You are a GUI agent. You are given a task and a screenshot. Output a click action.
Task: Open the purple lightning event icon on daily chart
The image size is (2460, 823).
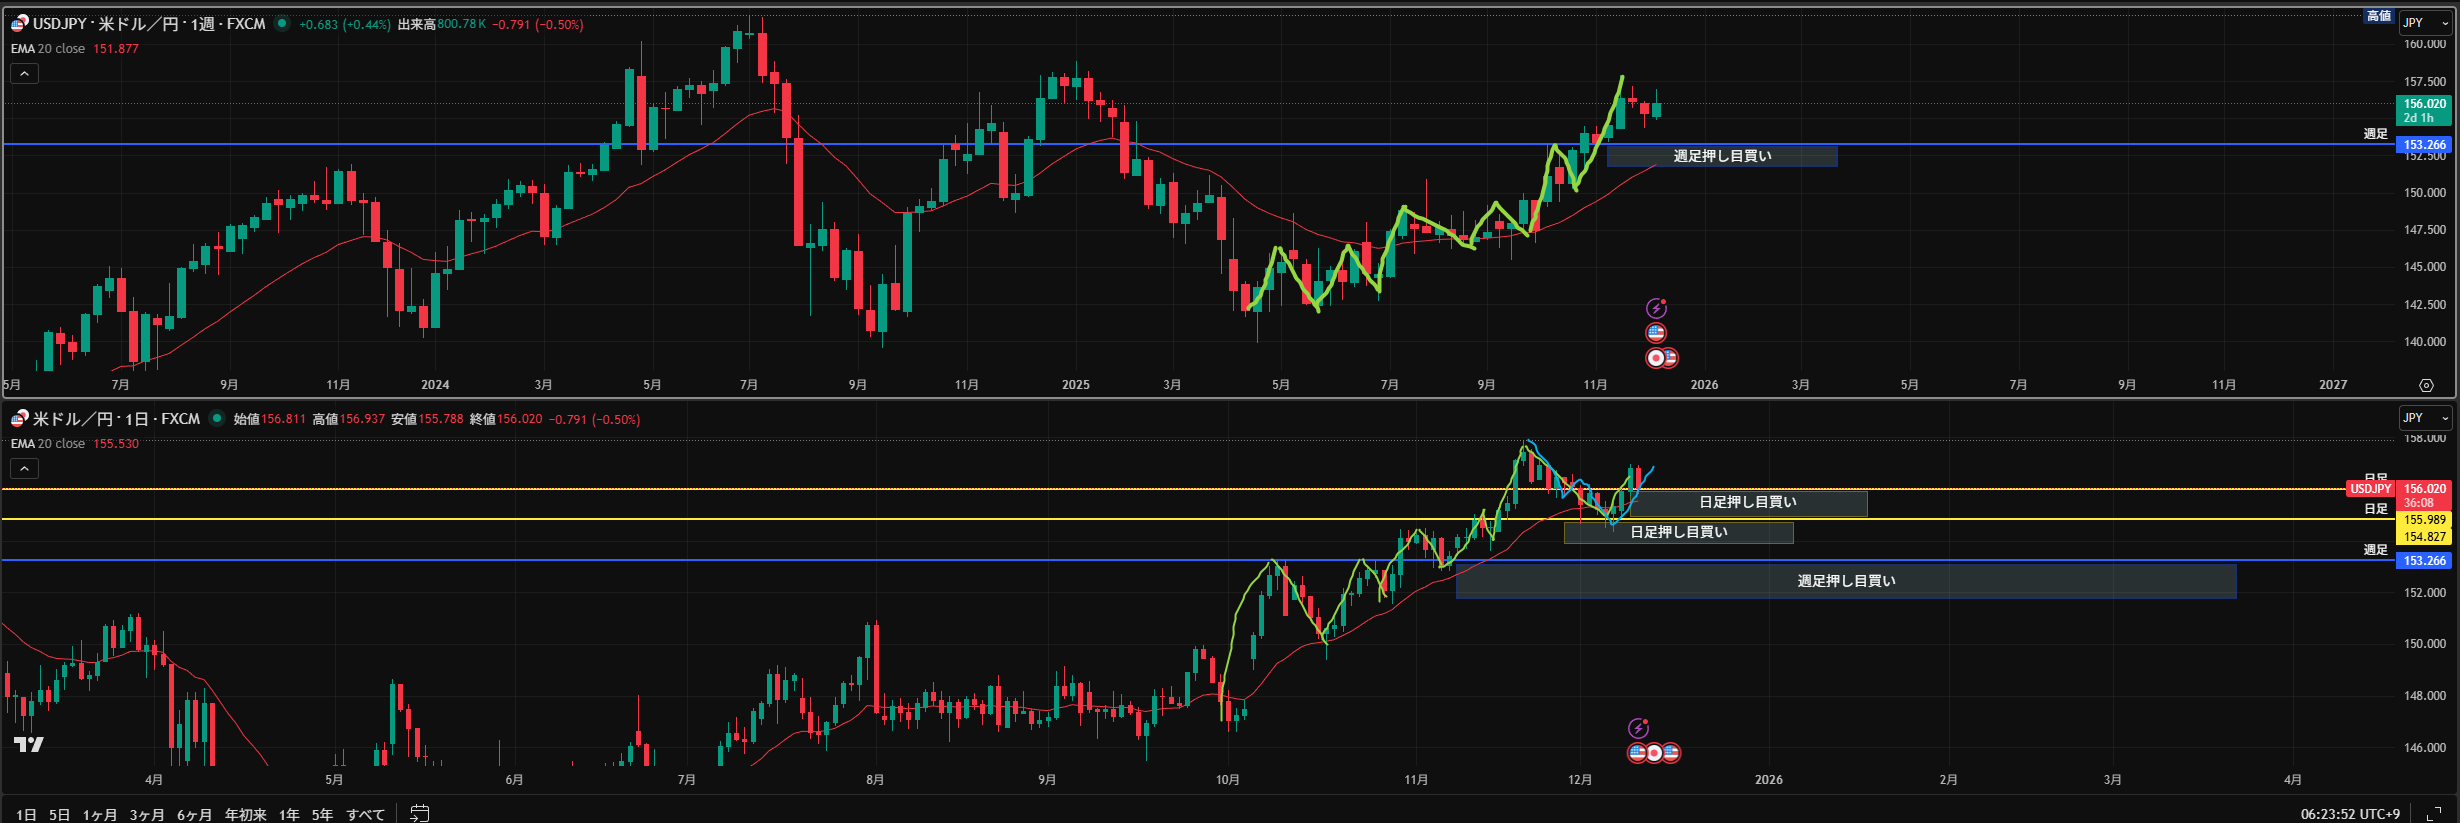click(1638, 728)
